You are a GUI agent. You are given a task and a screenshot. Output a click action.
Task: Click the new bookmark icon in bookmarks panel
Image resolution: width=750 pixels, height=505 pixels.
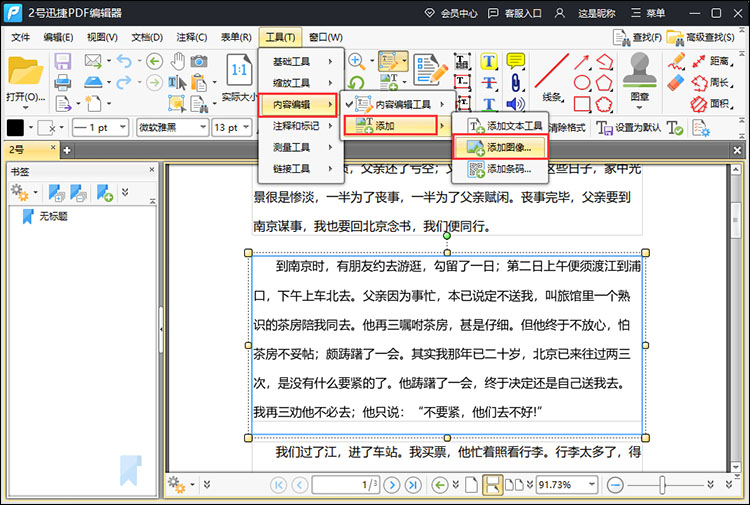coord(105,193)
